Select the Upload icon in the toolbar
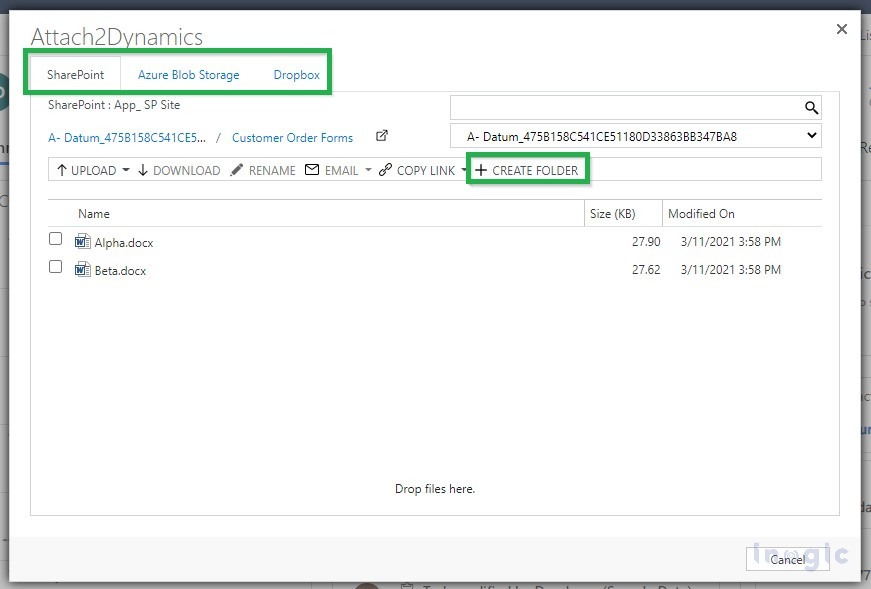This screenshot has height=589, width=871. coord(63,170)
